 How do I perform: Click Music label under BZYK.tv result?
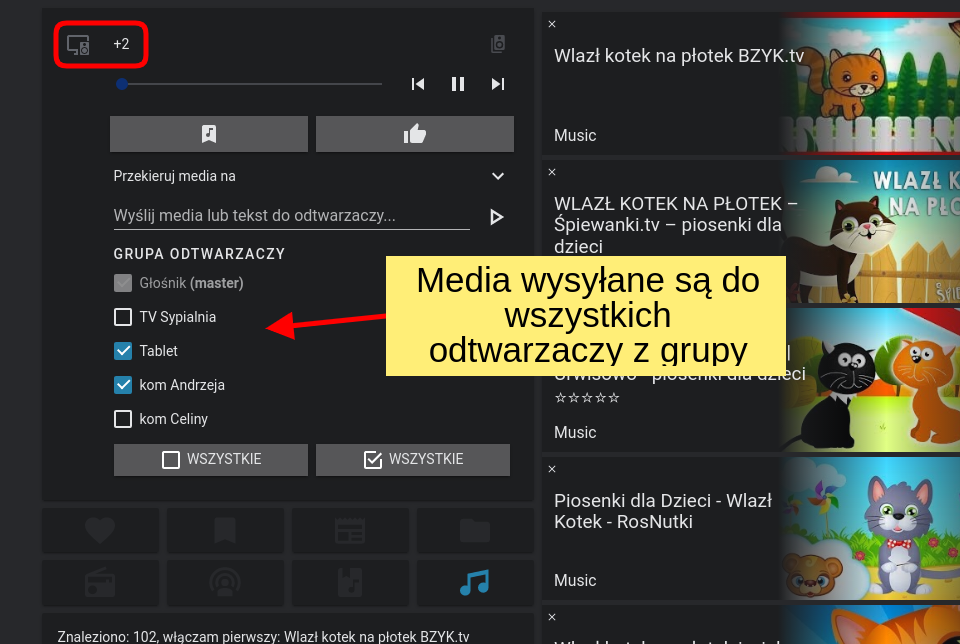coord(575,135)
